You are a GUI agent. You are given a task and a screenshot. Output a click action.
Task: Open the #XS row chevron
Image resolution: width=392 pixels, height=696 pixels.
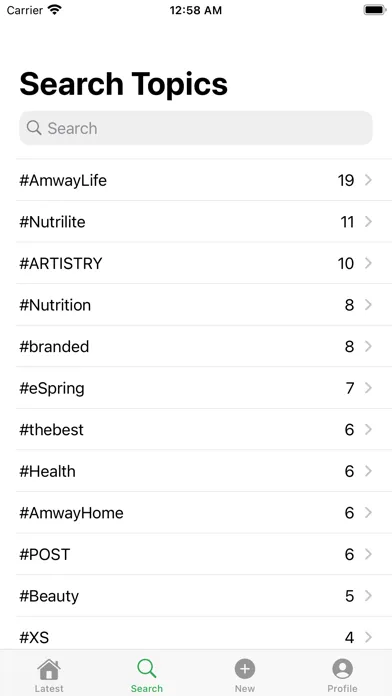[x=368, y=637]
